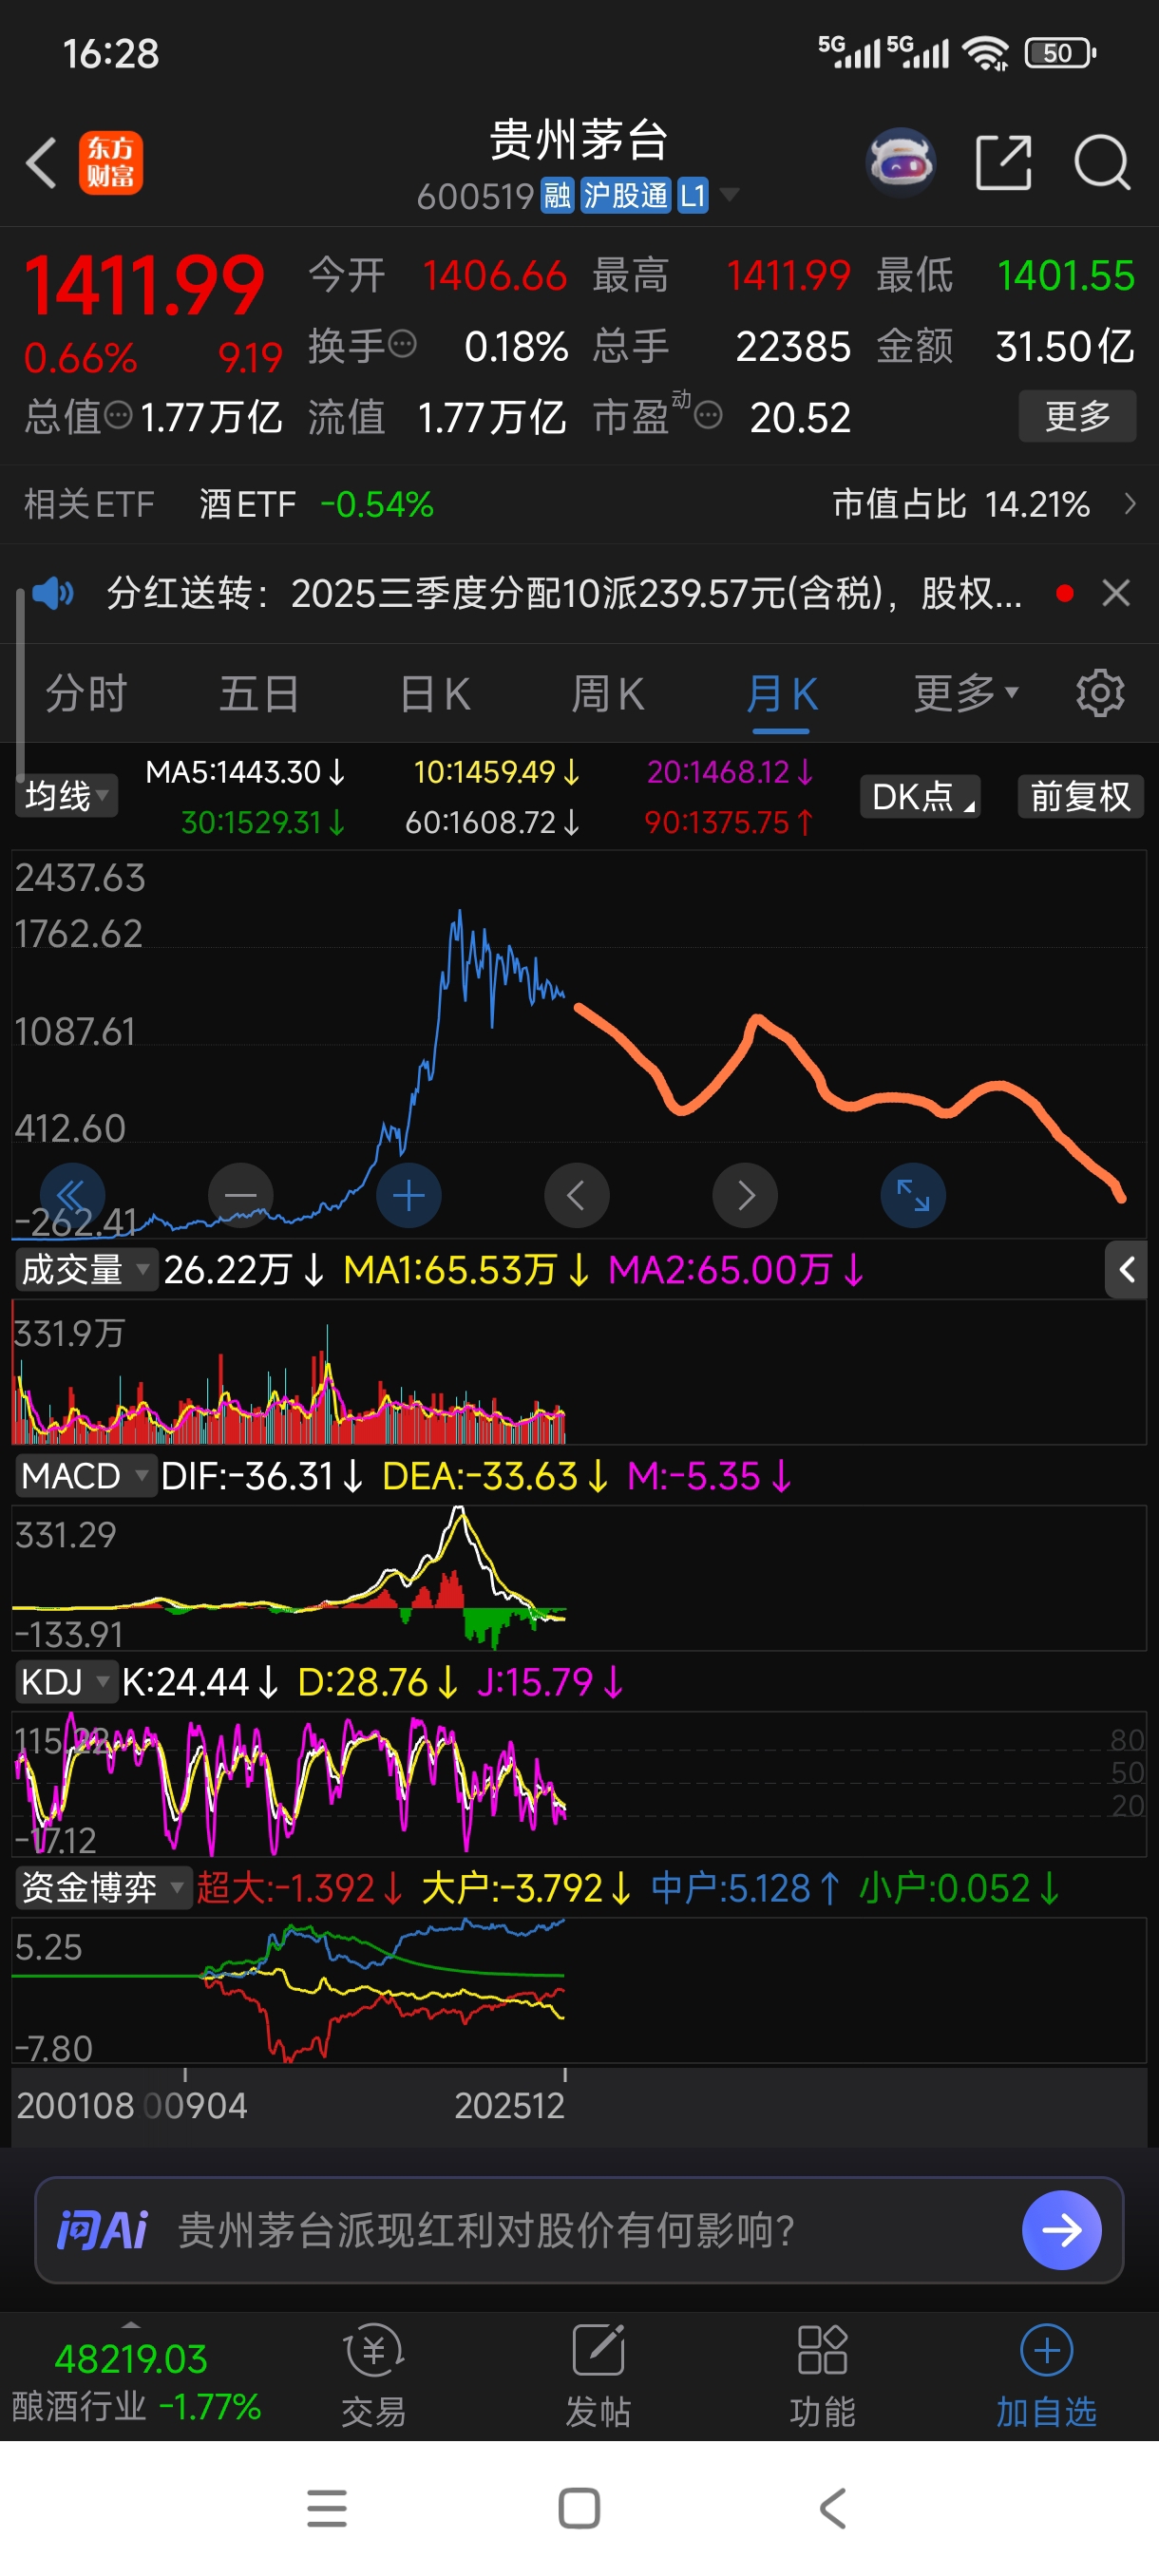Screen dimensions: 1159x2576
Task: Send the AI question with arrow button
Action: [x=1061, y=2230]
